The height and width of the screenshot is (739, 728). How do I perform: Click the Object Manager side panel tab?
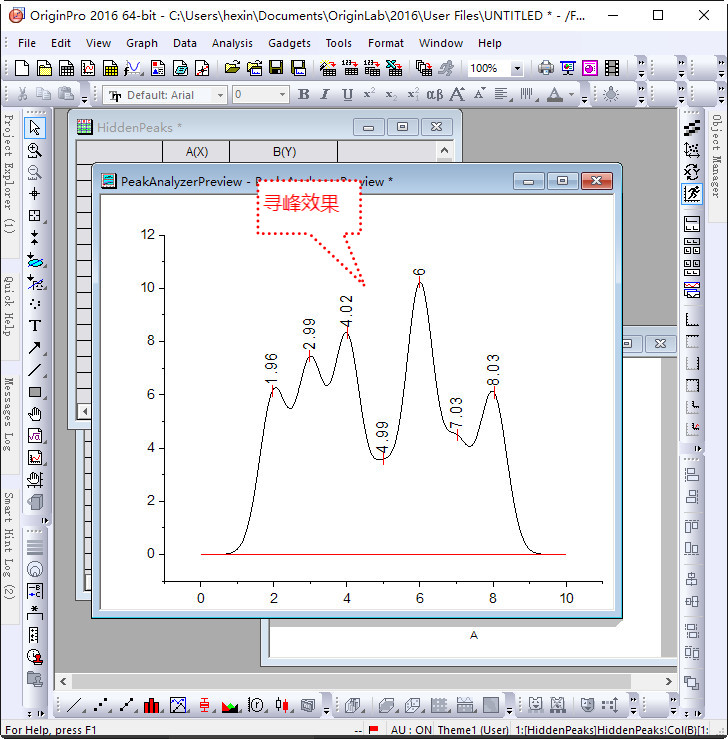(x=716, y=156)
